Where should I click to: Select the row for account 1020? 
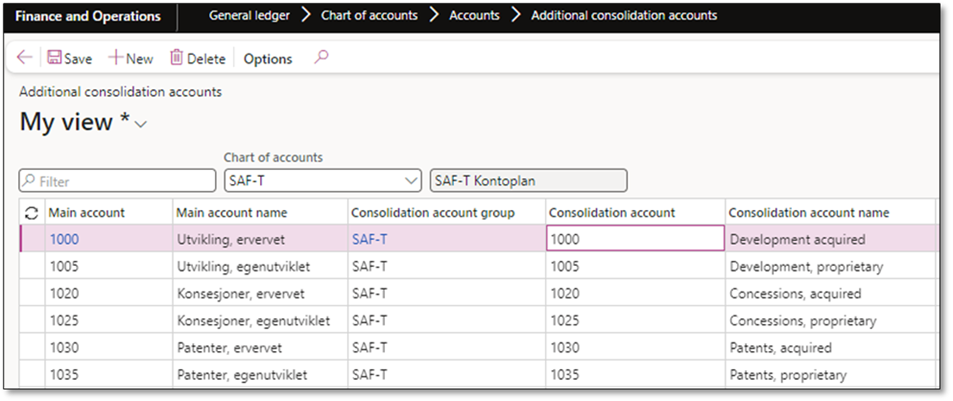tap(32, 294)
